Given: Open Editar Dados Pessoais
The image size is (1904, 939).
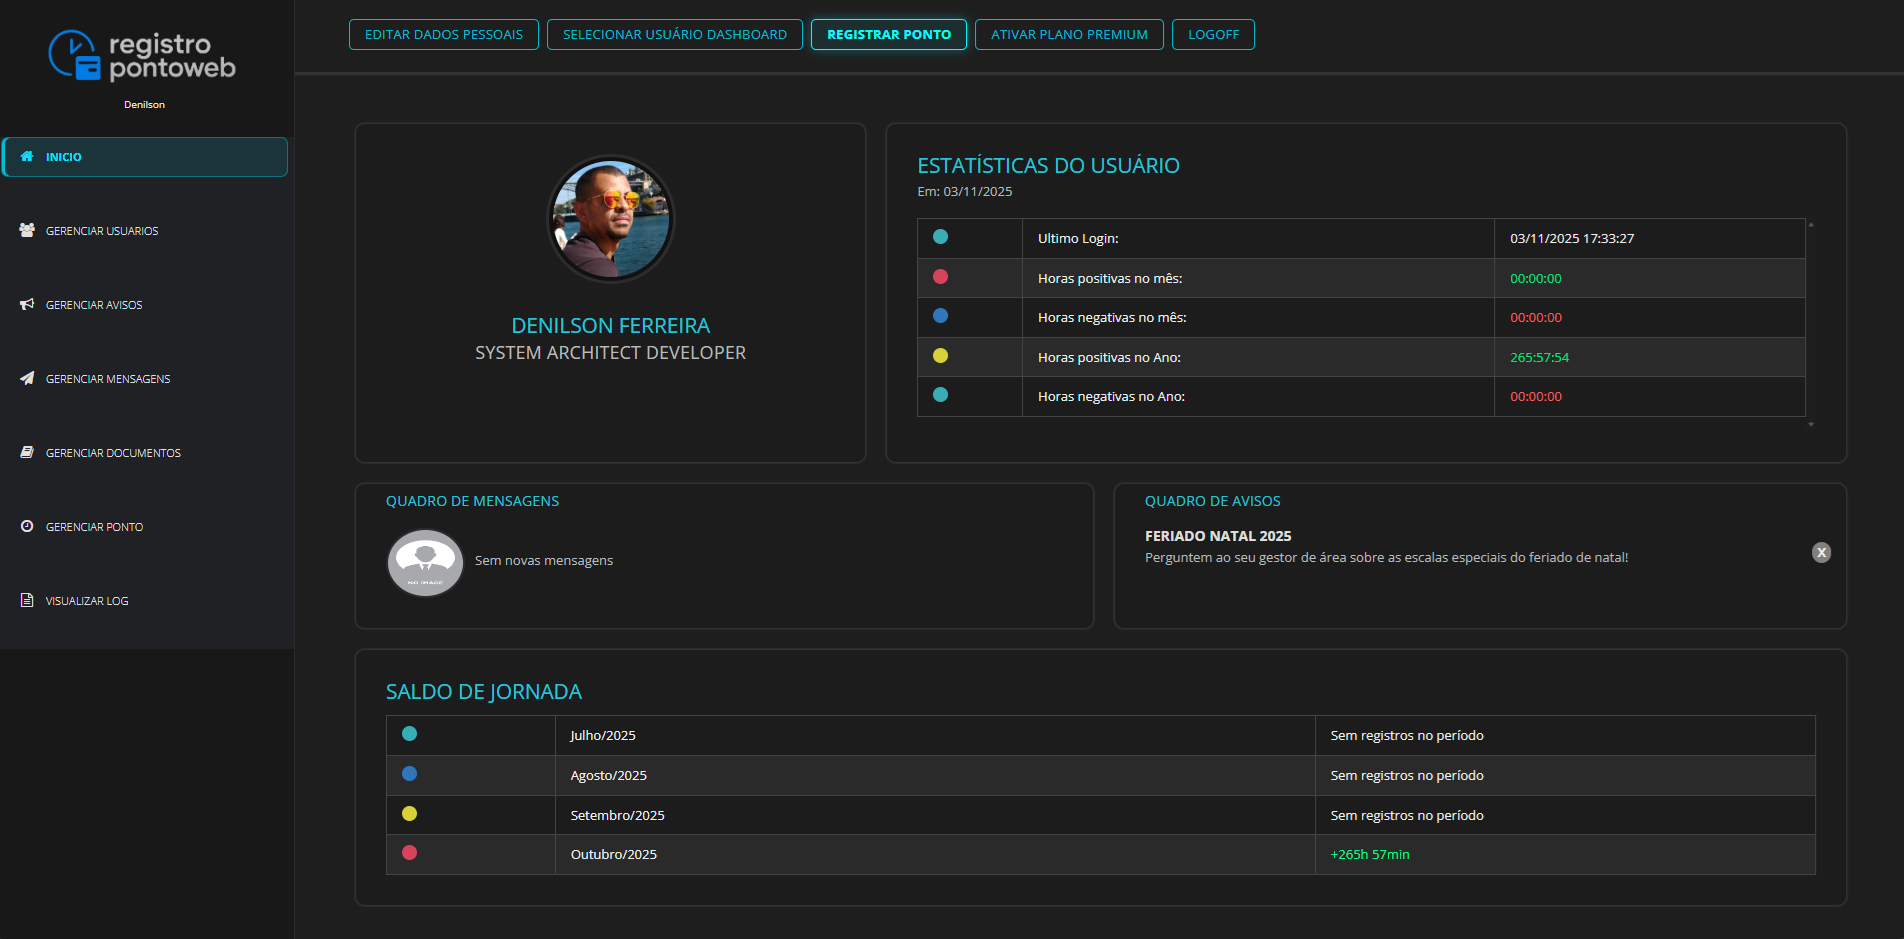Looking at the screenshot, I should point(443,35).
